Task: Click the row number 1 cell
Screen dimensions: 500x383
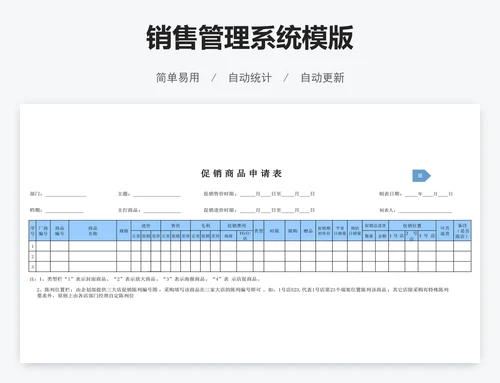Action: 32,246
